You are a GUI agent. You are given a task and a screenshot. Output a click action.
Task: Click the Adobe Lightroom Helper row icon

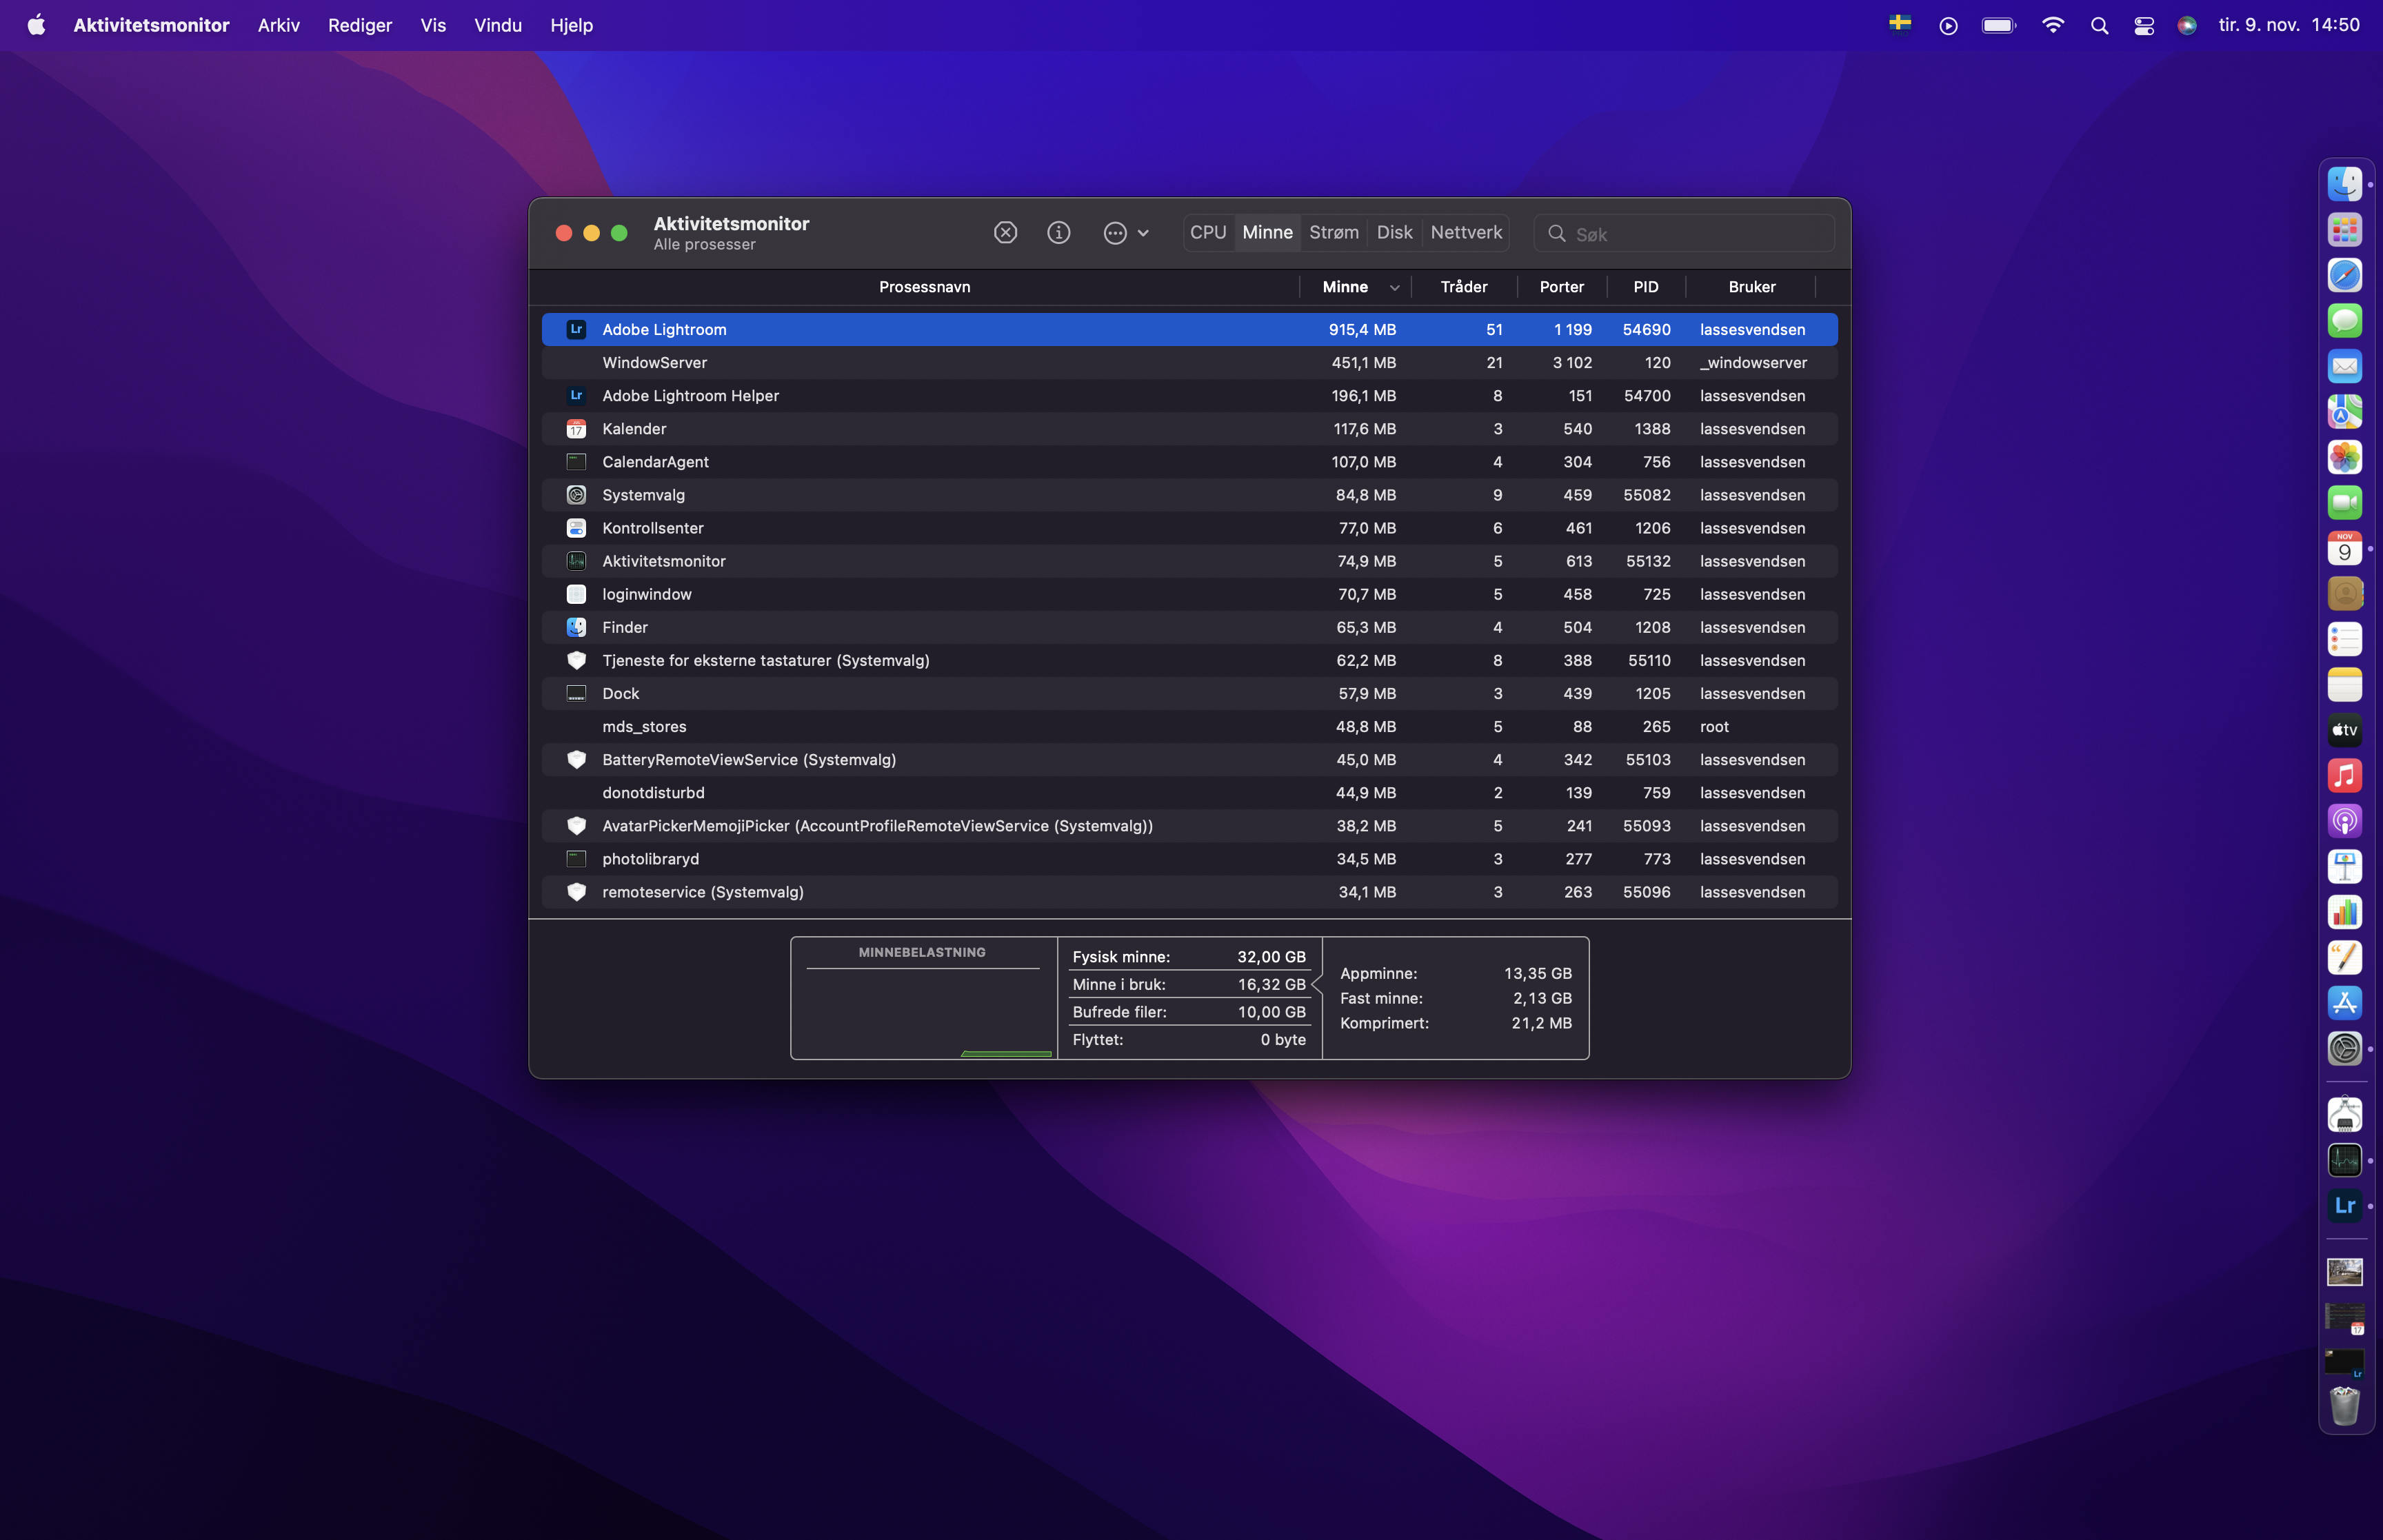point(576,395)
